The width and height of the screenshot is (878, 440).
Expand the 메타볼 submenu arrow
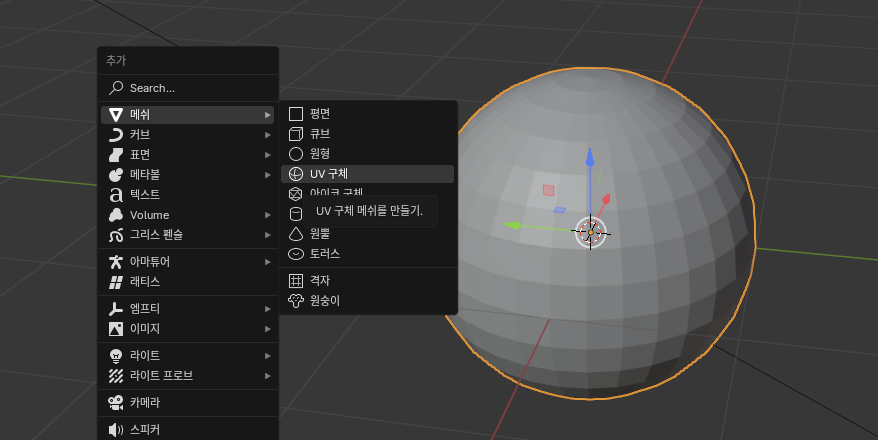pyautogui.click(x=268, y=175)
